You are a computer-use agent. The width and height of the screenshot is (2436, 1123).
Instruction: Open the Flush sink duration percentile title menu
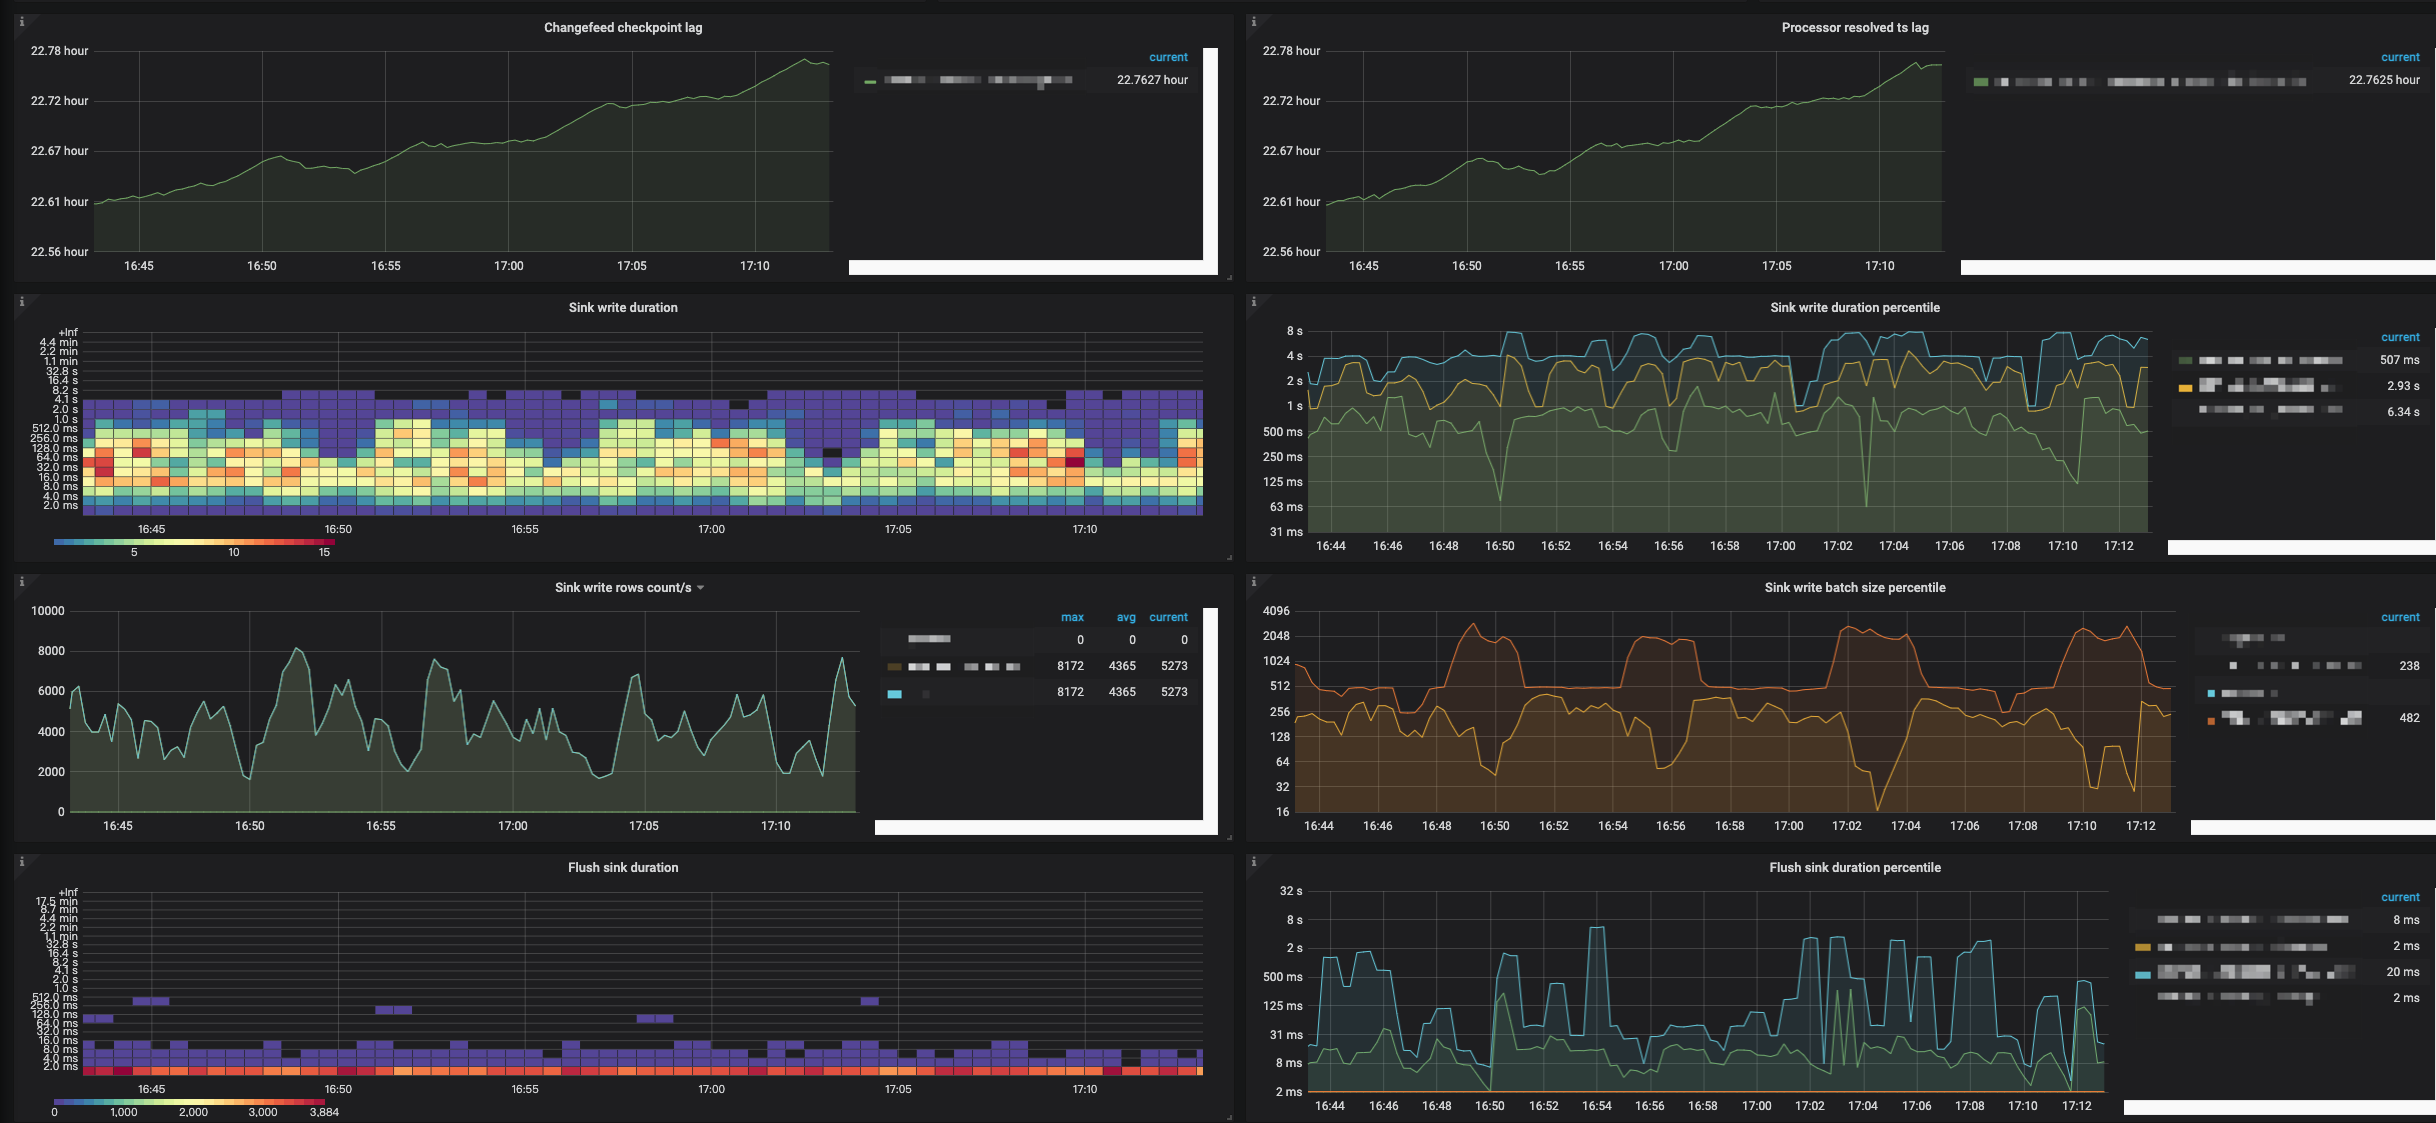[x=1854, y=868]
